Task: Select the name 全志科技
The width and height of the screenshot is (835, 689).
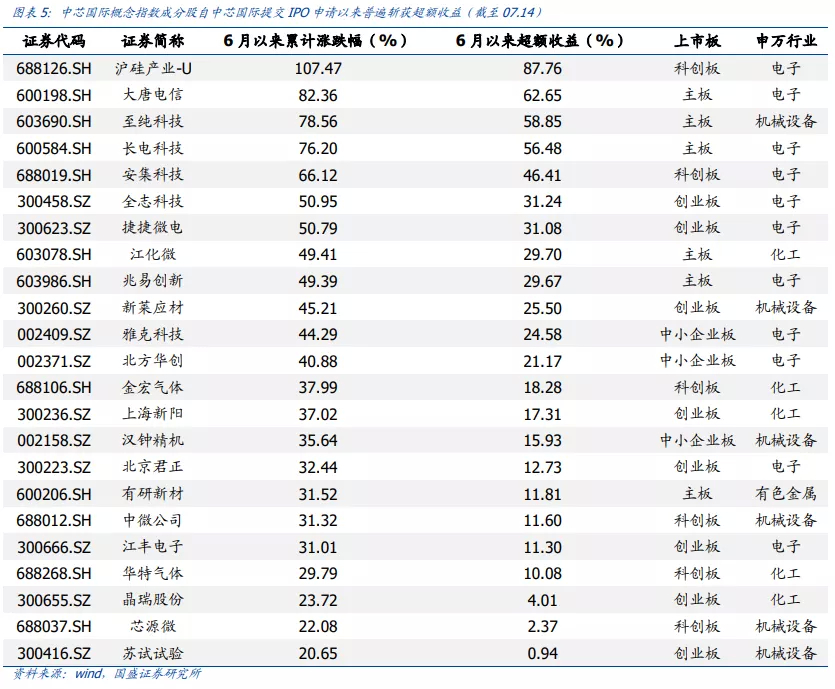Action: pos(153,201)
